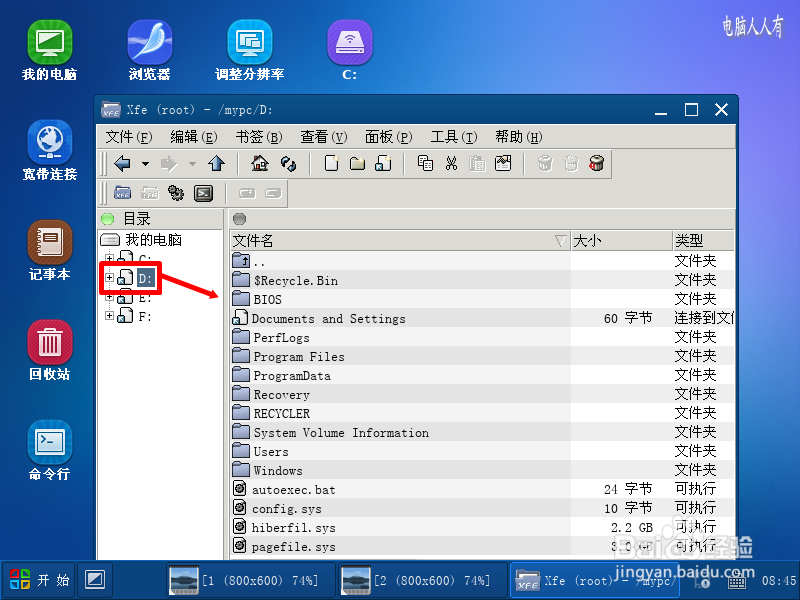800x600 pixels.
Task: Open a new root Xfe window
Action: tap(149, 193)
